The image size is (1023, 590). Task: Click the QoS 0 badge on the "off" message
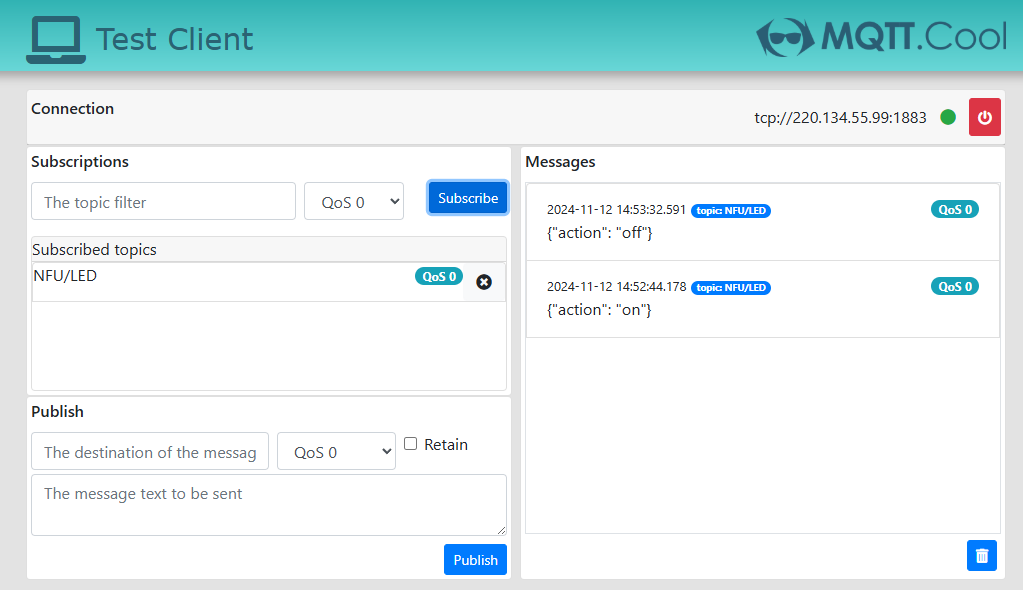(955, 210)
